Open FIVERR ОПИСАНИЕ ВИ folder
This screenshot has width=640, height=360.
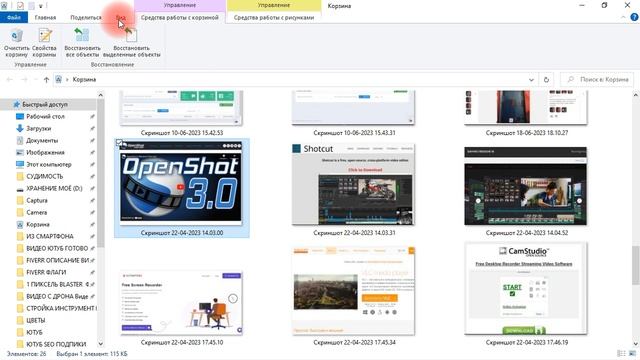57,260
